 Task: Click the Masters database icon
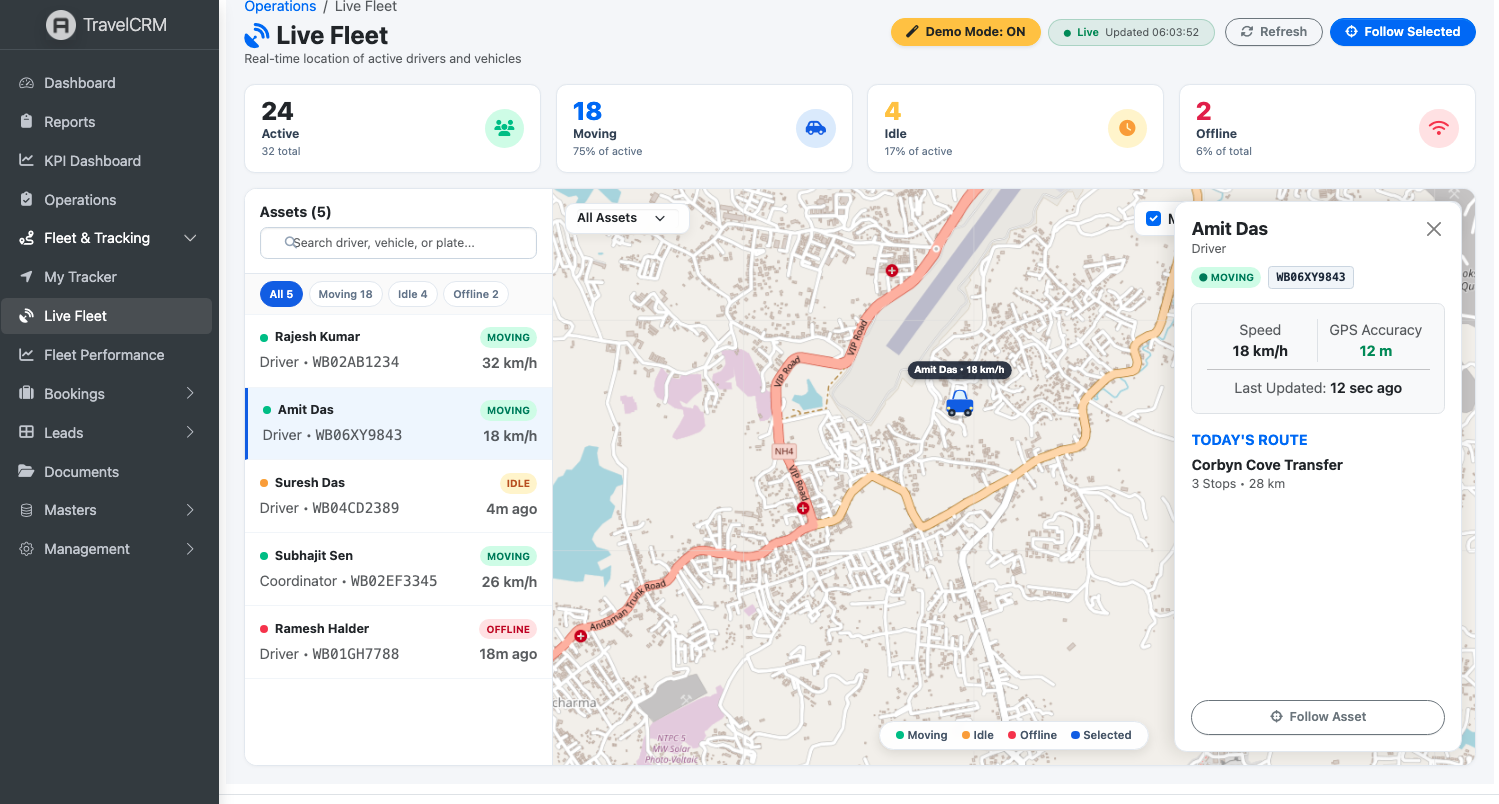[x=27, y=510]
